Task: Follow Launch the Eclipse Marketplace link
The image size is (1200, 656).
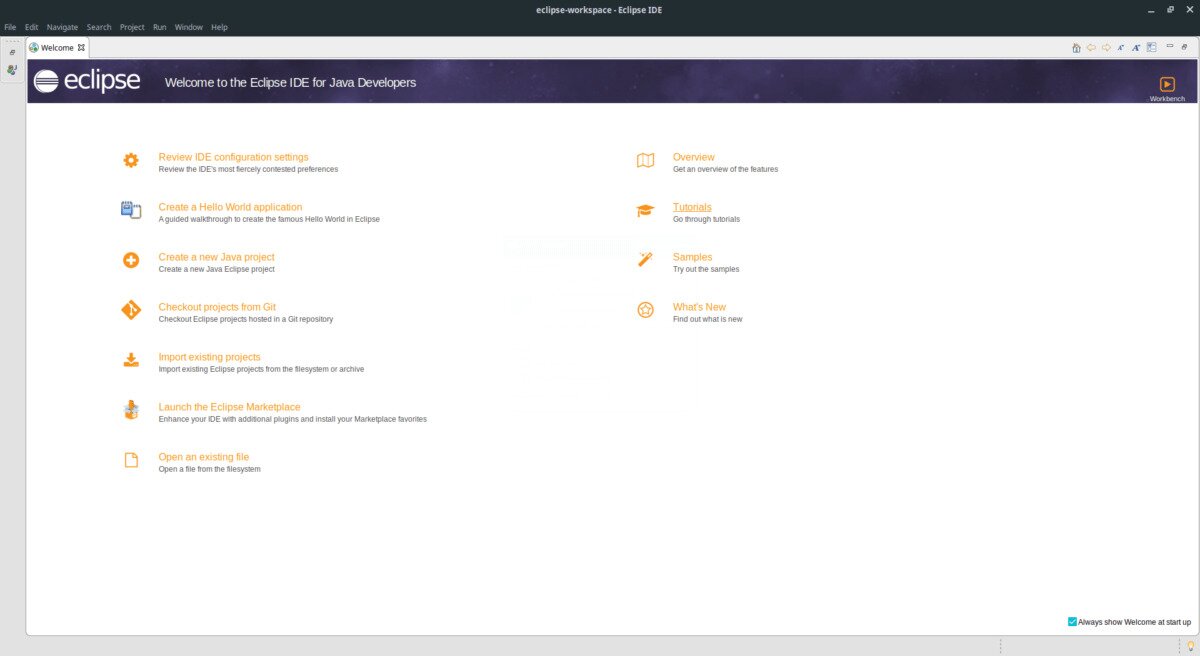Action: 229,407
